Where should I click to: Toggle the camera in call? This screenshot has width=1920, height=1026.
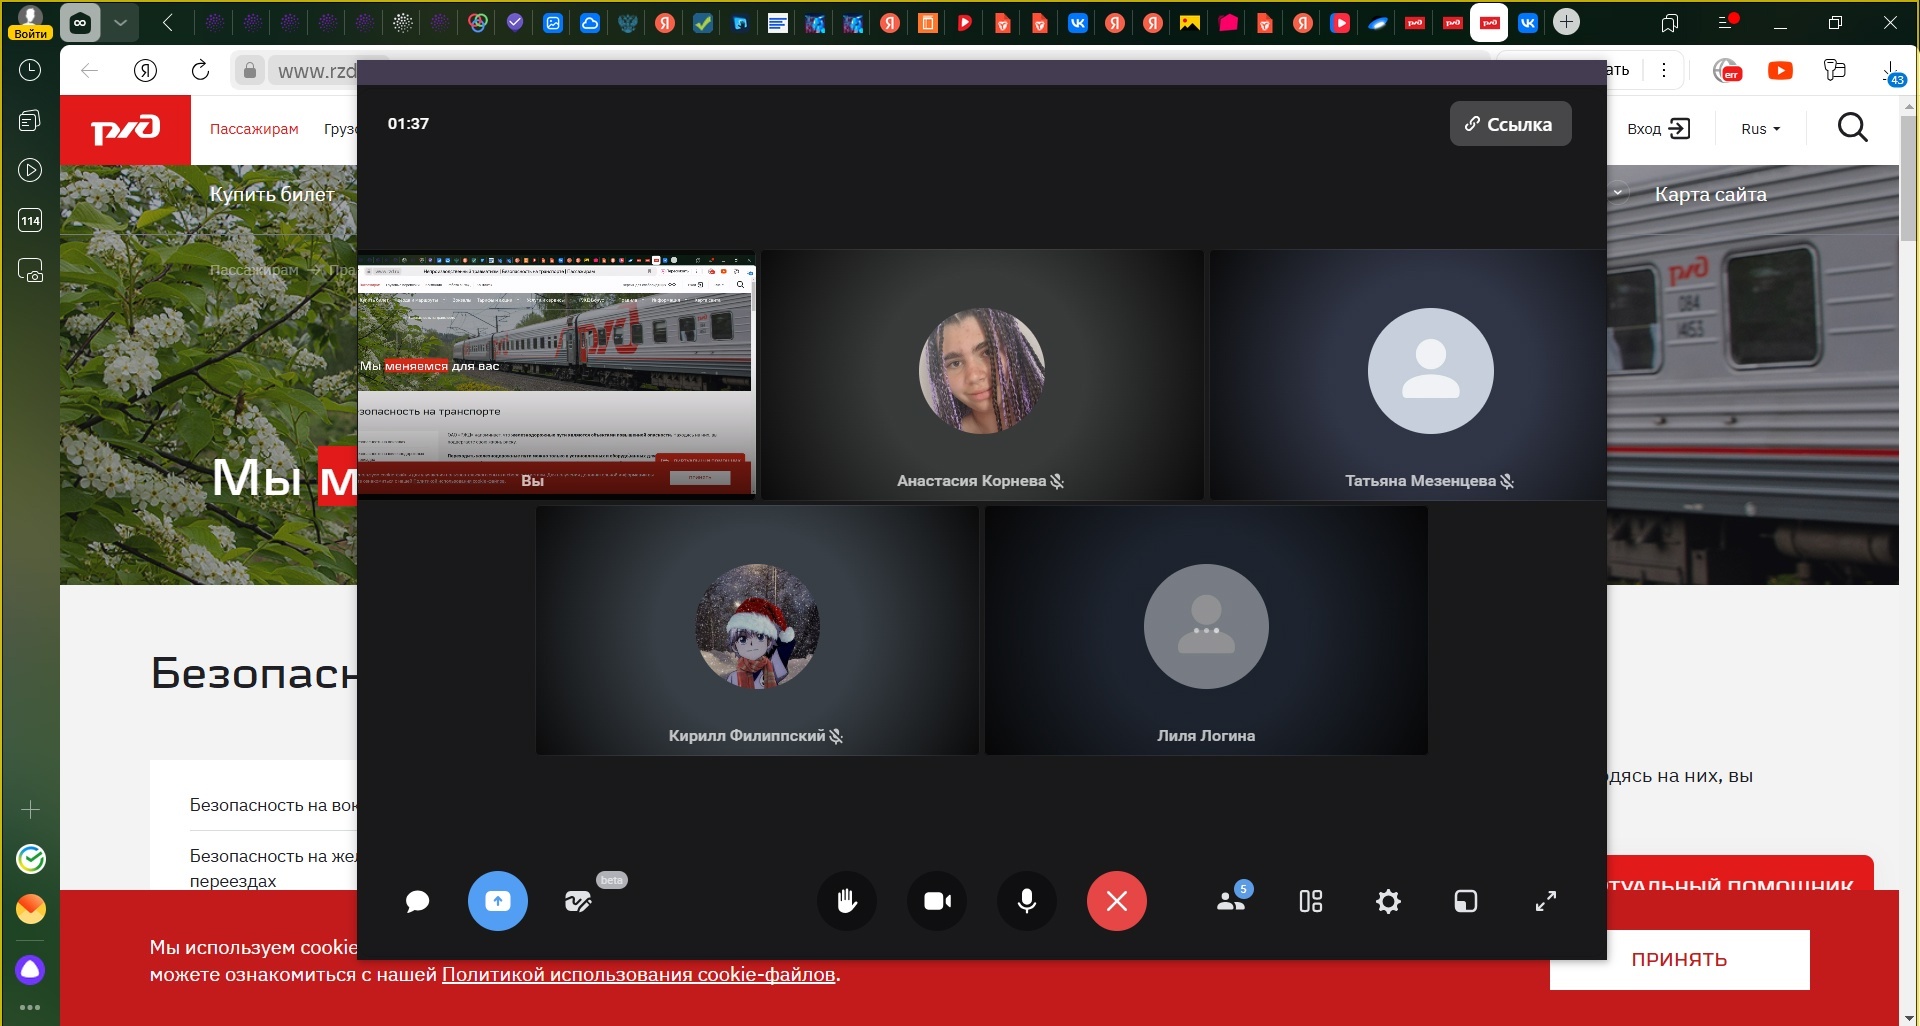pyautogui.click(x=937, y=901)
